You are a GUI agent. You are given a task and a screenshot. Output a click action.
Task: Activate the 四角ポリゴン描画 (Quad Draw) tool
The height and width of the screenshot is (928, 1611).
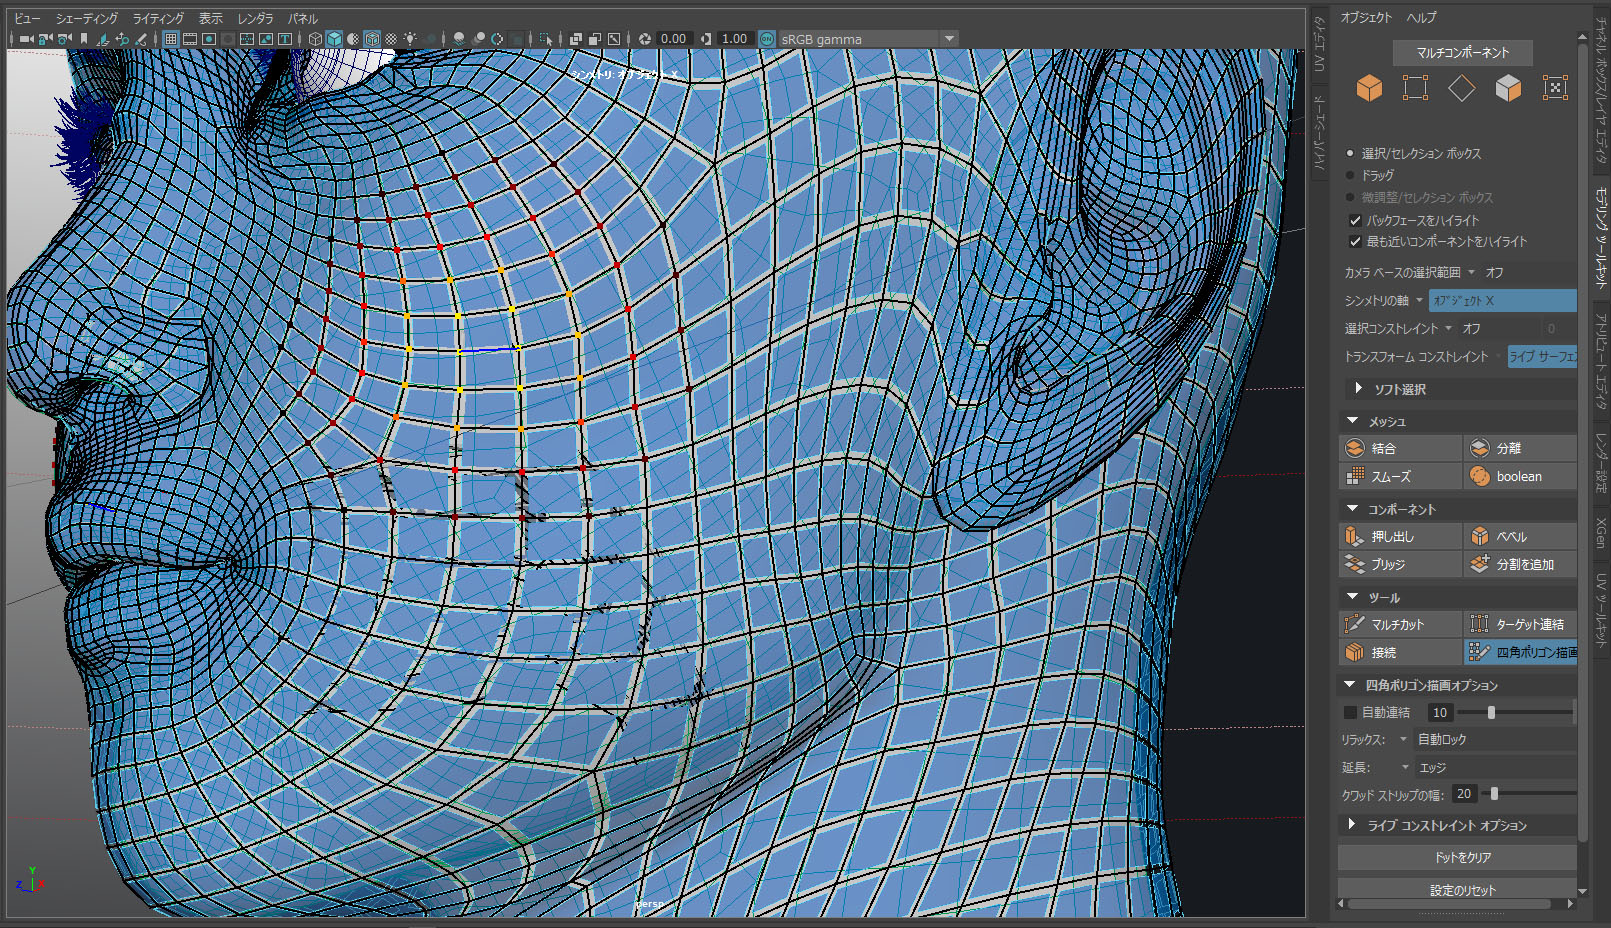pyautogui.click(x=1520, y=652)
